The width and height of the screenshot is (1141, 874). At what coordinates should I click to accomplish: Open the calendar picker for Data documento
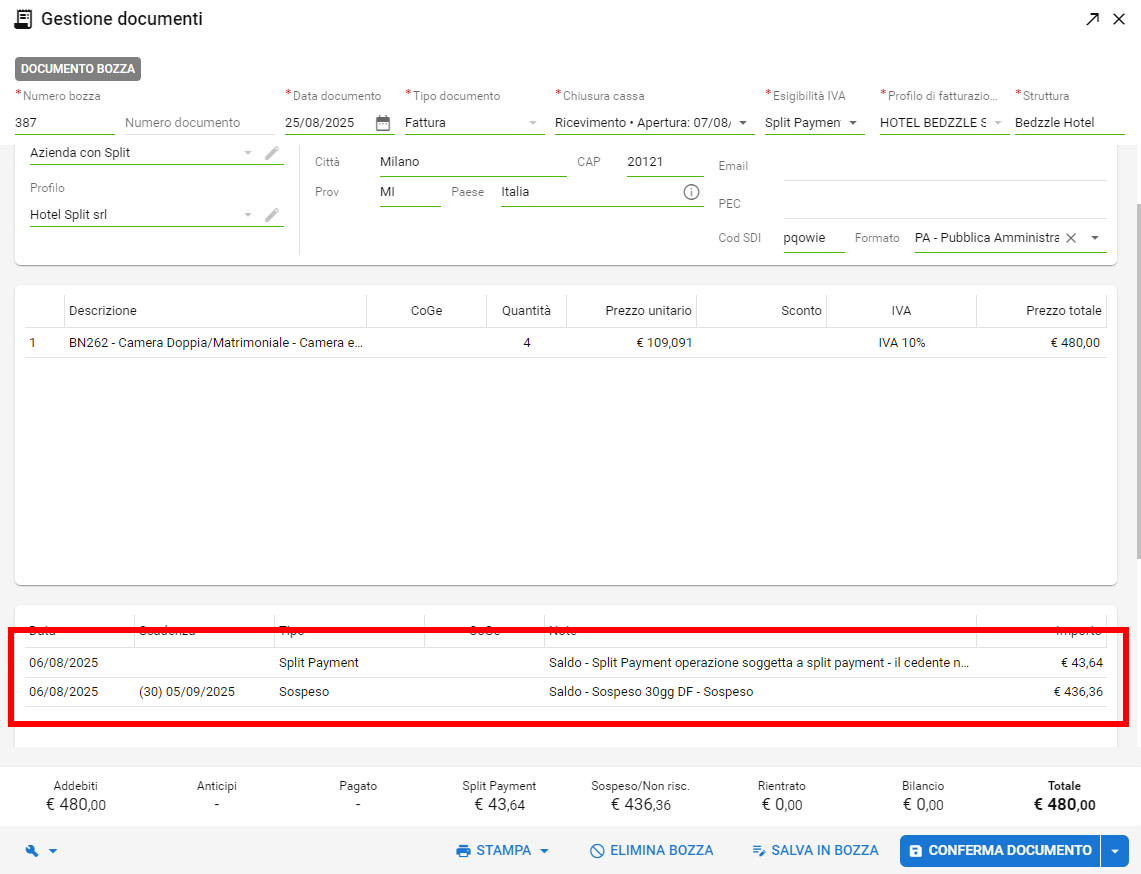pyautogui.click(x=383, y=123)
